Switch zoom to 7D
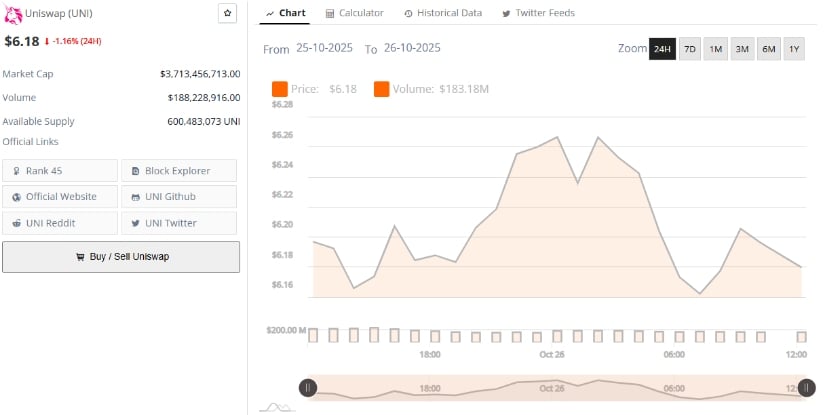 (x=689, y=49)
